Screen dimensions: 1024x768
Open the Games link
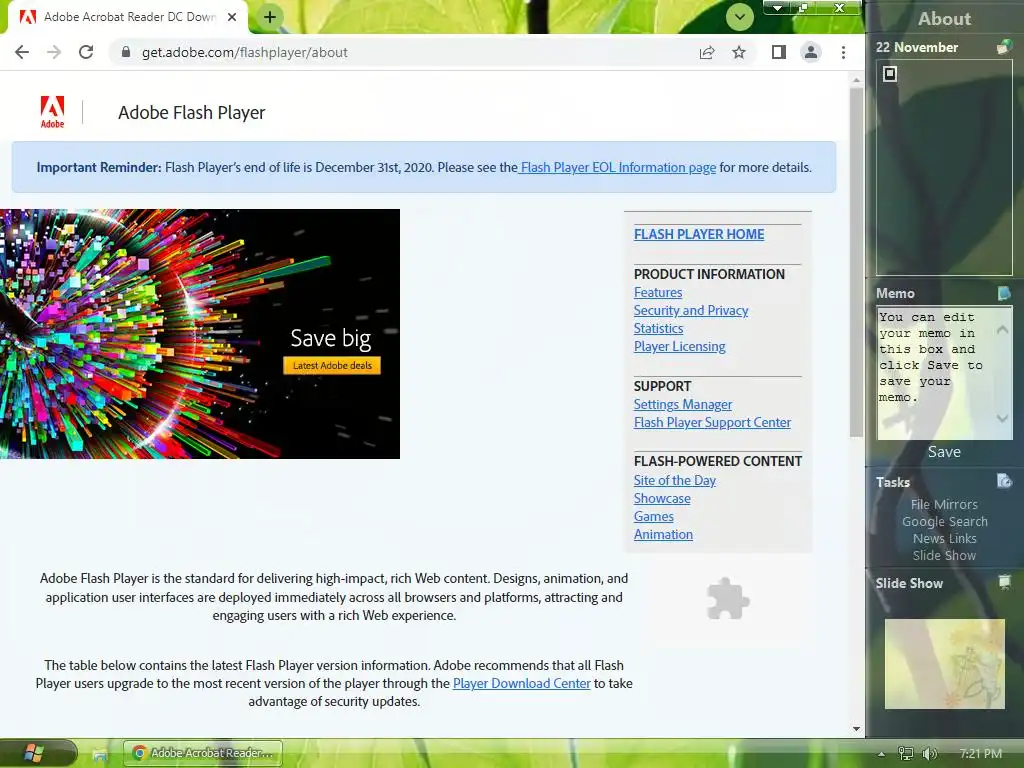653,516
